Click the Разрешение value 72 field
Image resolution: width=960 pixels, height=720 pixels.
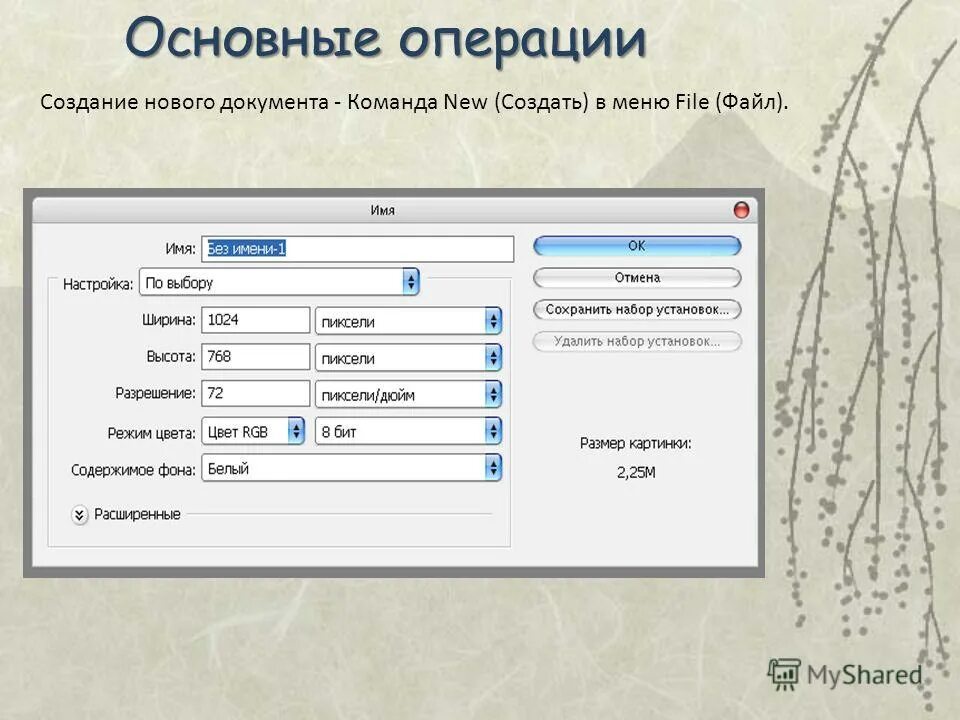tap(255, 393)
